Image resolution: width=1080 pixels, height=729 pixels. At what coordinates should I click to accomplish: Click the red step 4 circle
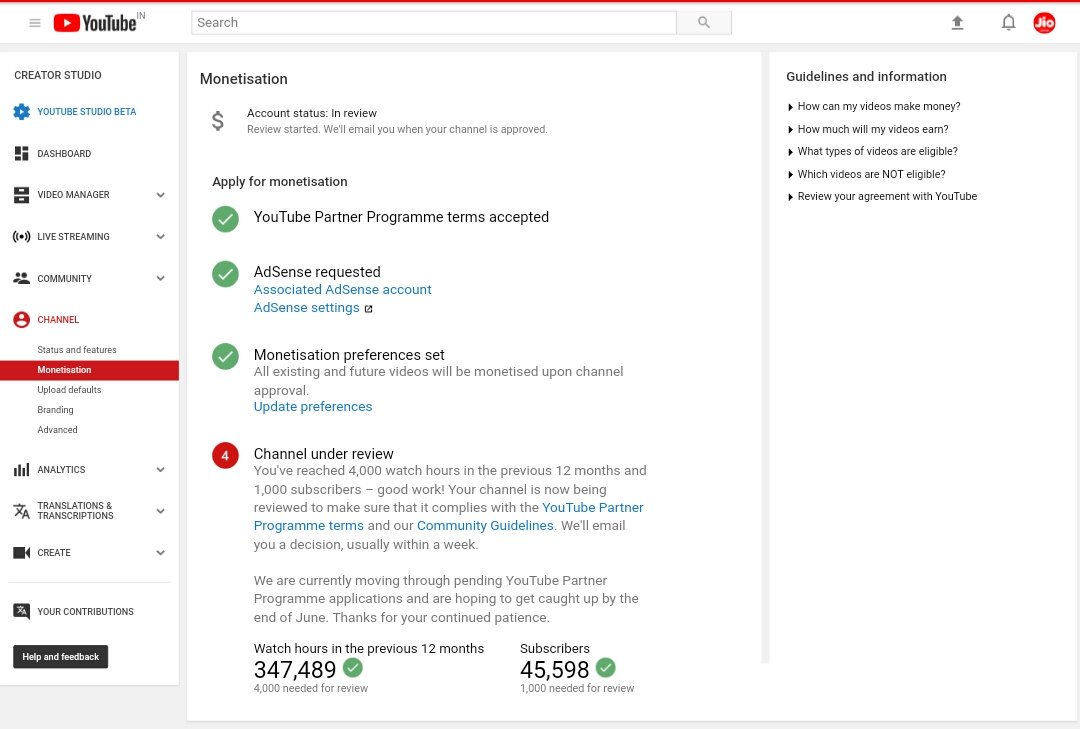225,455
